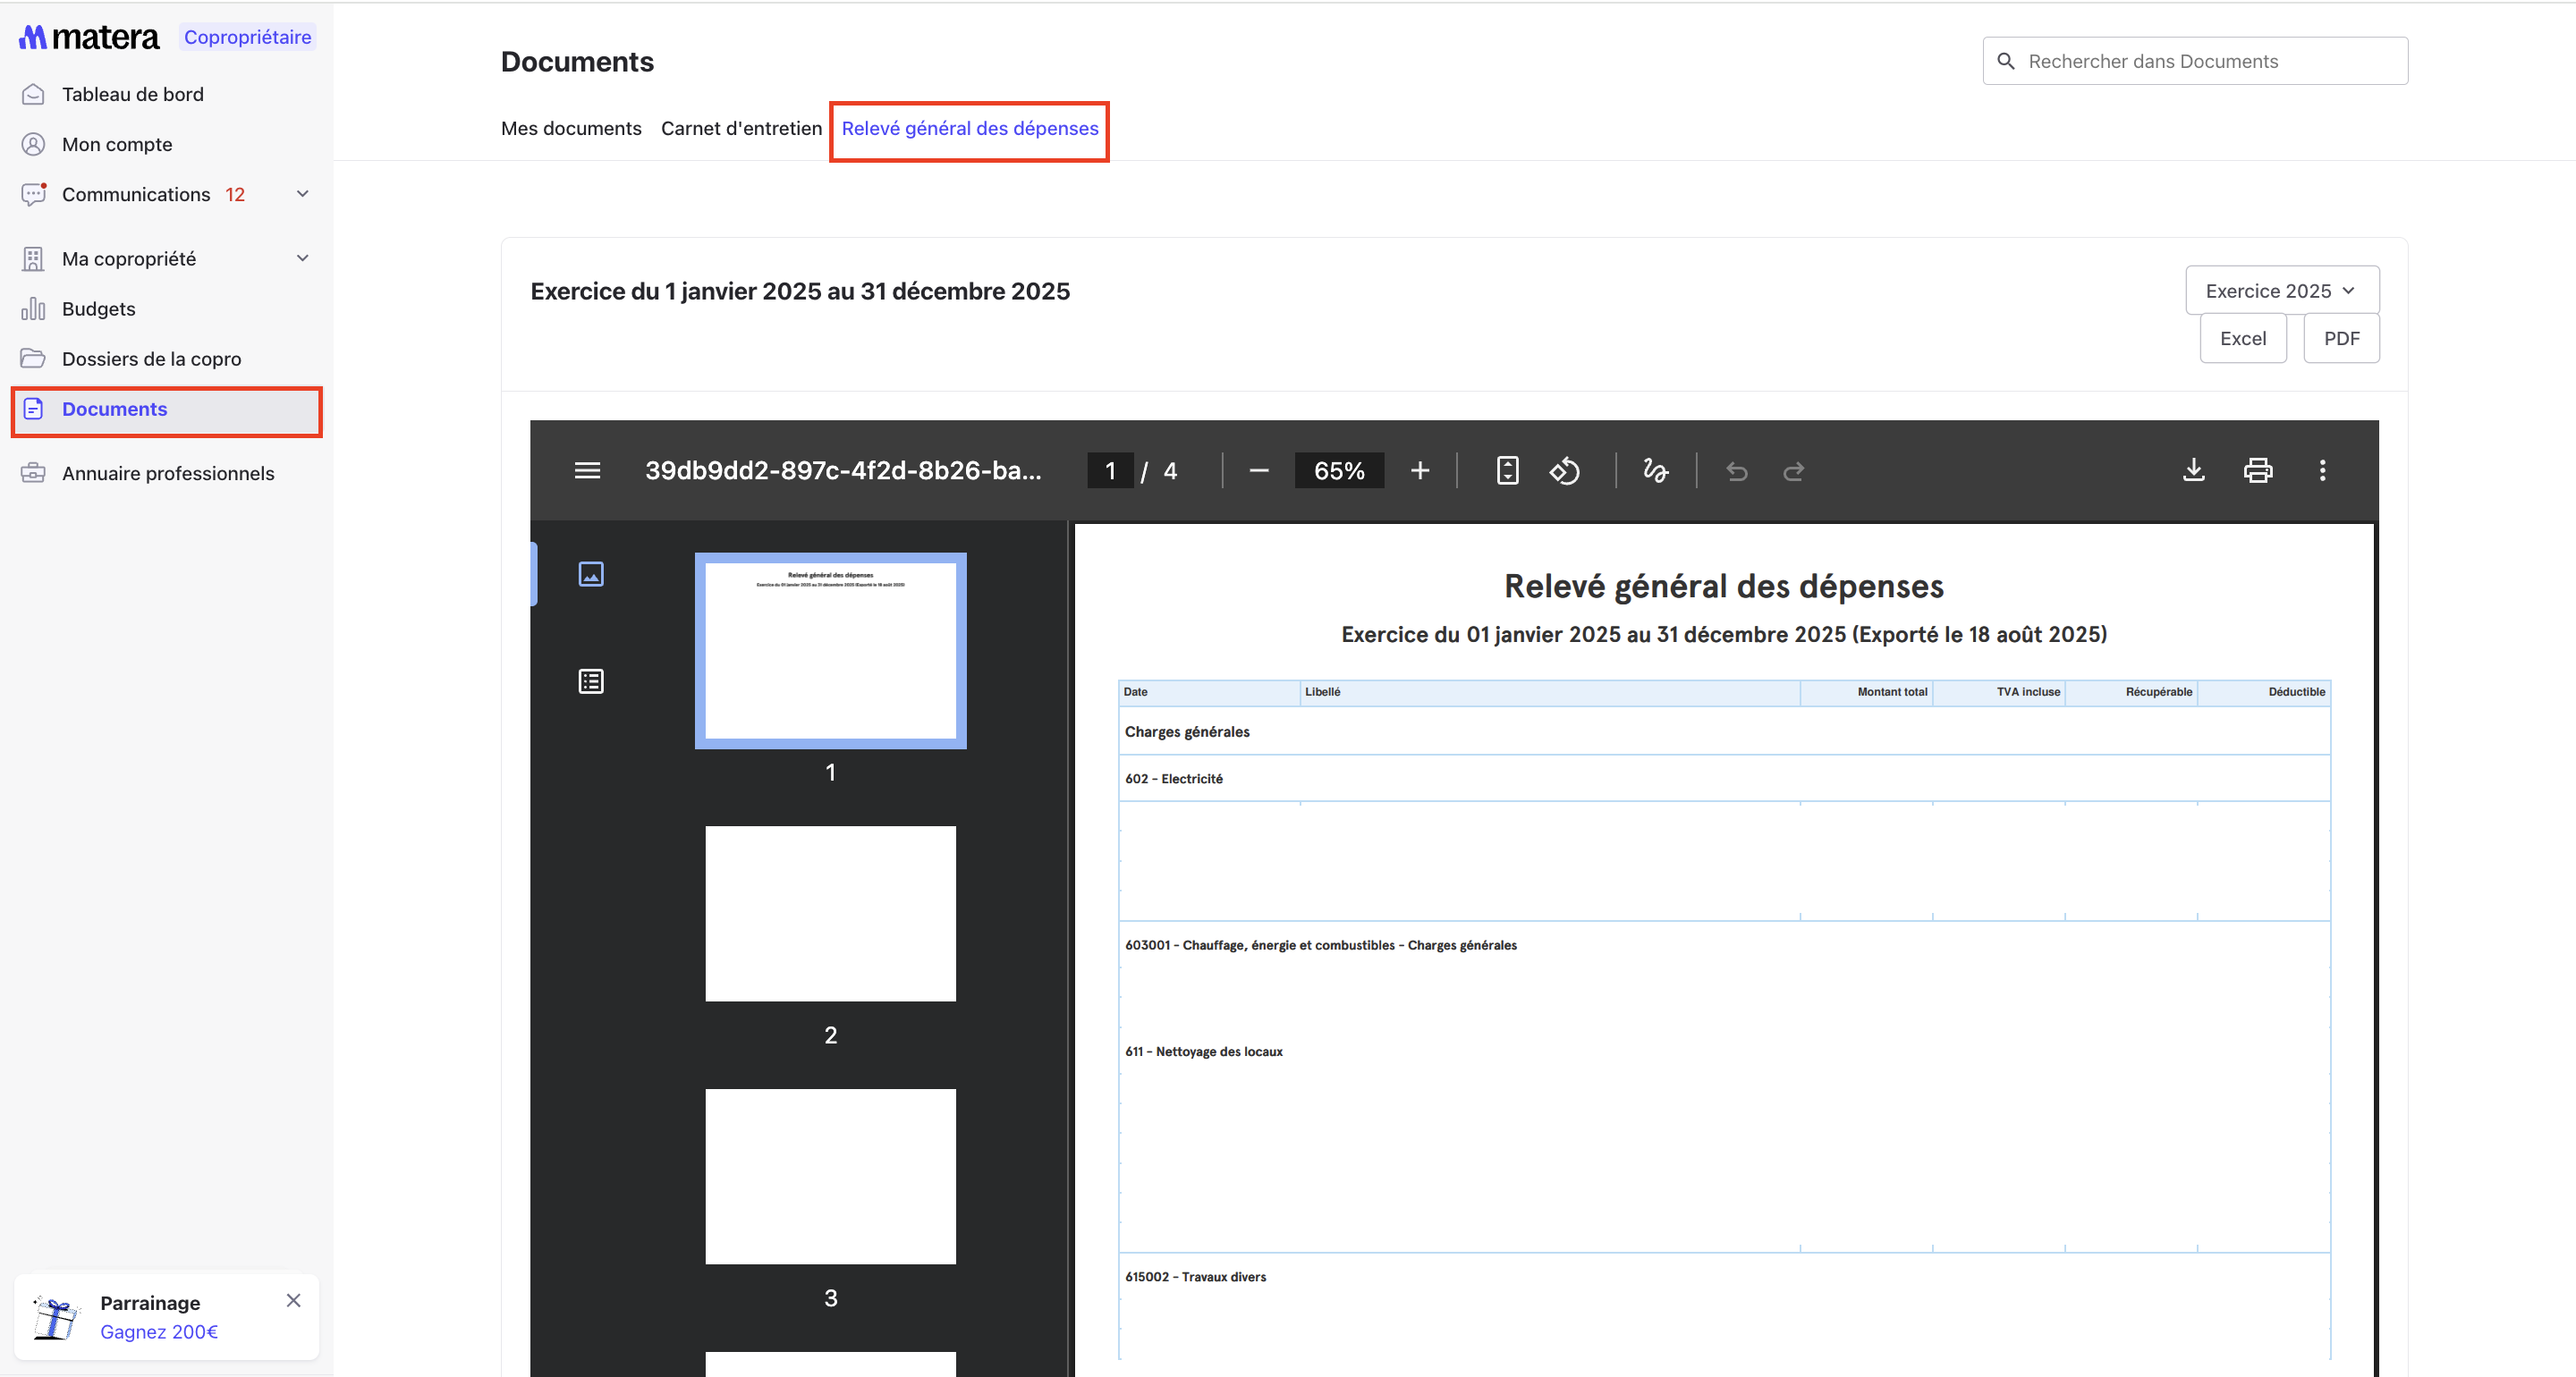The height and width of the screenshot is (1377, 2576).
Task: Export the report with the Excel button
Action: pyautogui.click(x=2242, y=338)
